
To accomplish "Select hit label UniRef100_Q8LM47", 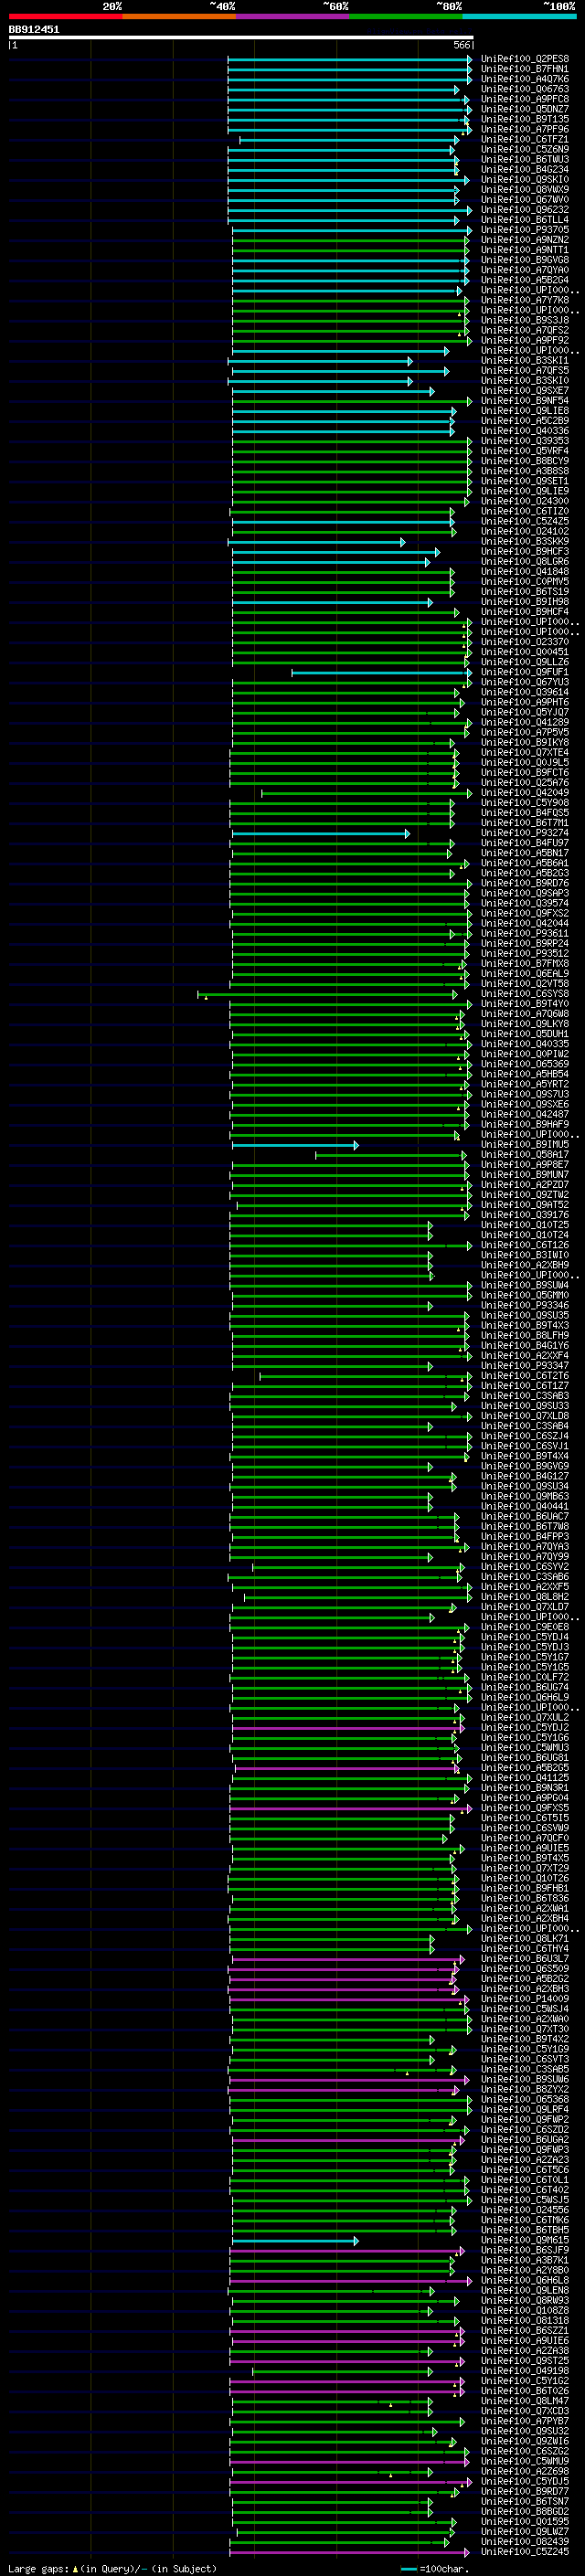I will [x=525, y=2401].
